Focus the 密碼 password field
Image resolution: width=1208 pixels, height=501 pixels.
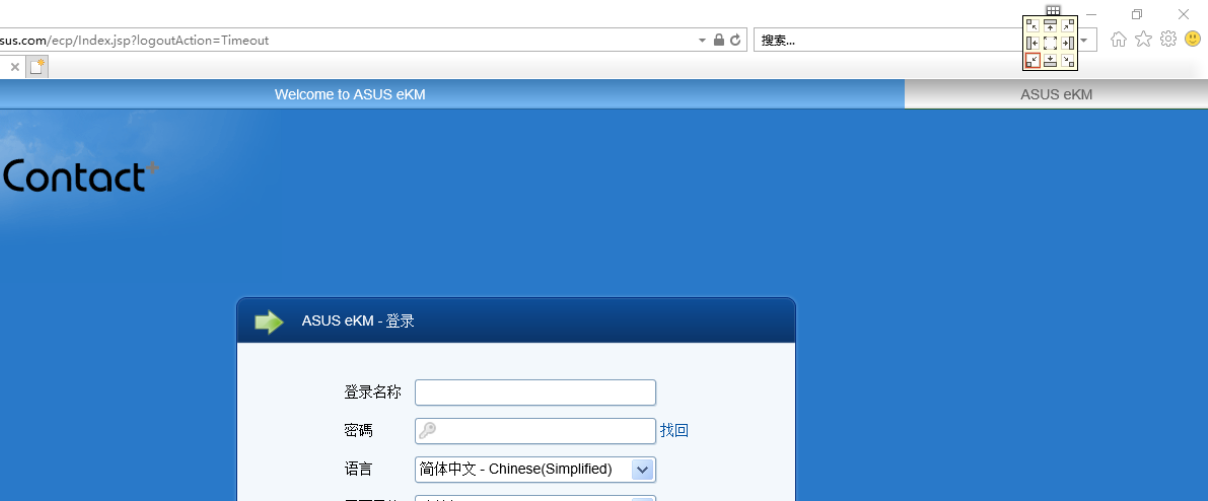[536, 431]
